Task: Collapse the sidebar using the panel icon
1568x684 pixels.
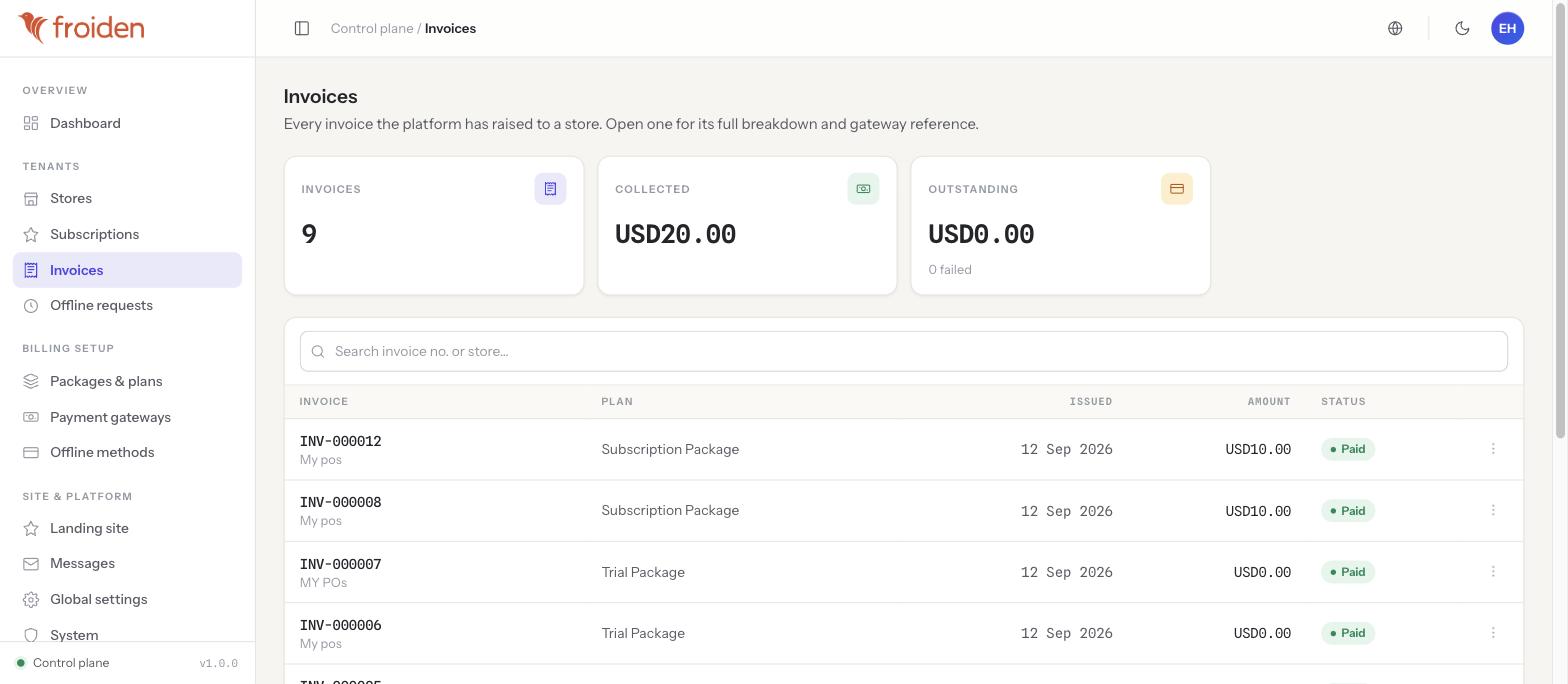Action: click(x=302, y=28)
